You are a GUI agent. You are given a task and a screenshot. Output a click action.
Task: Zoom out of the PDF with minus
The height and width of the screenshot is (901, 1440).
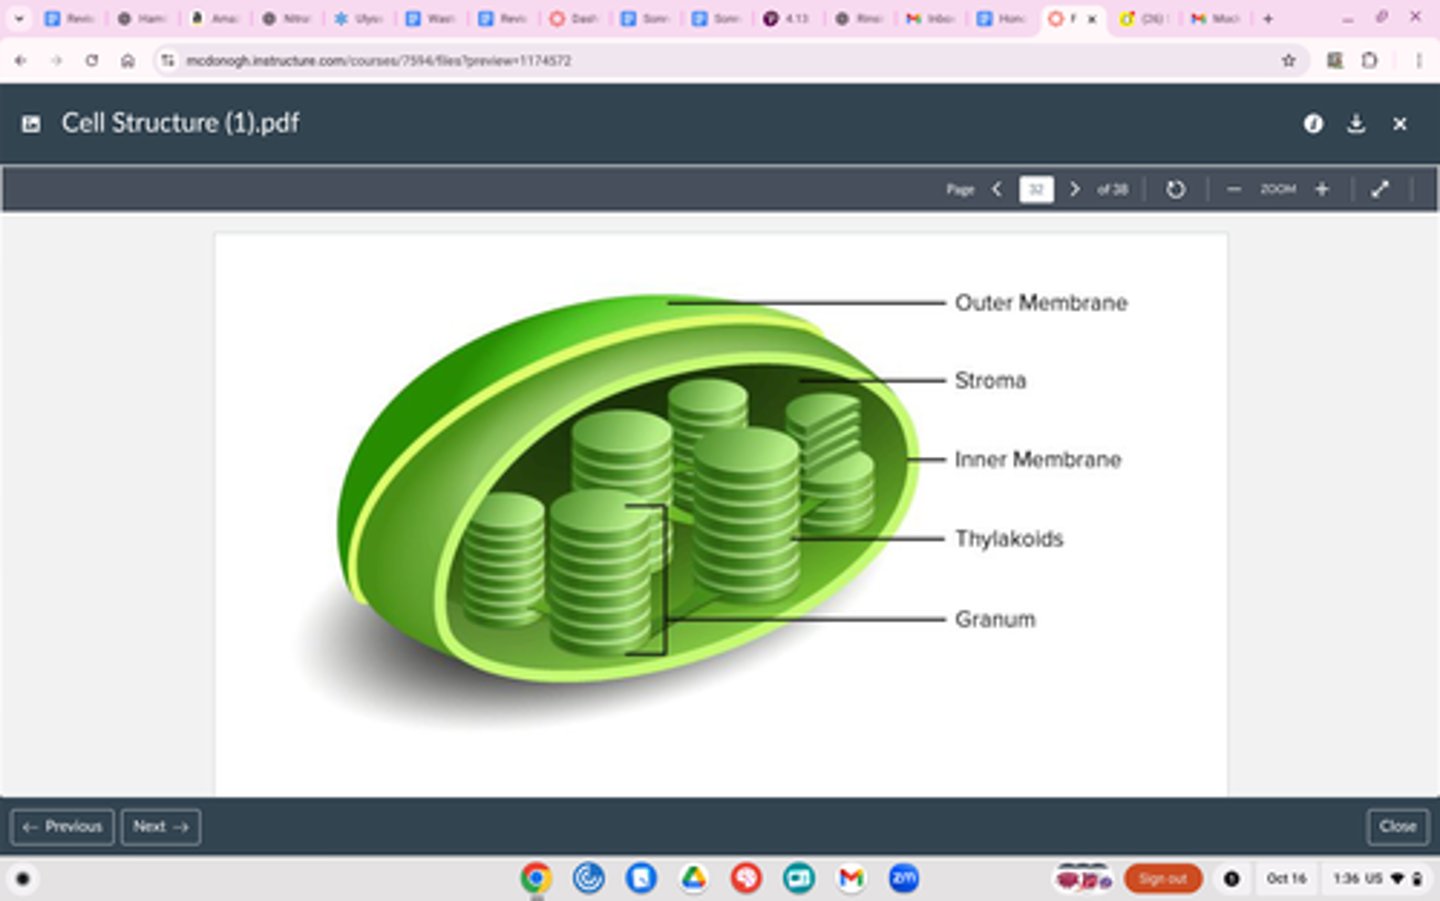coord(1234,189)
